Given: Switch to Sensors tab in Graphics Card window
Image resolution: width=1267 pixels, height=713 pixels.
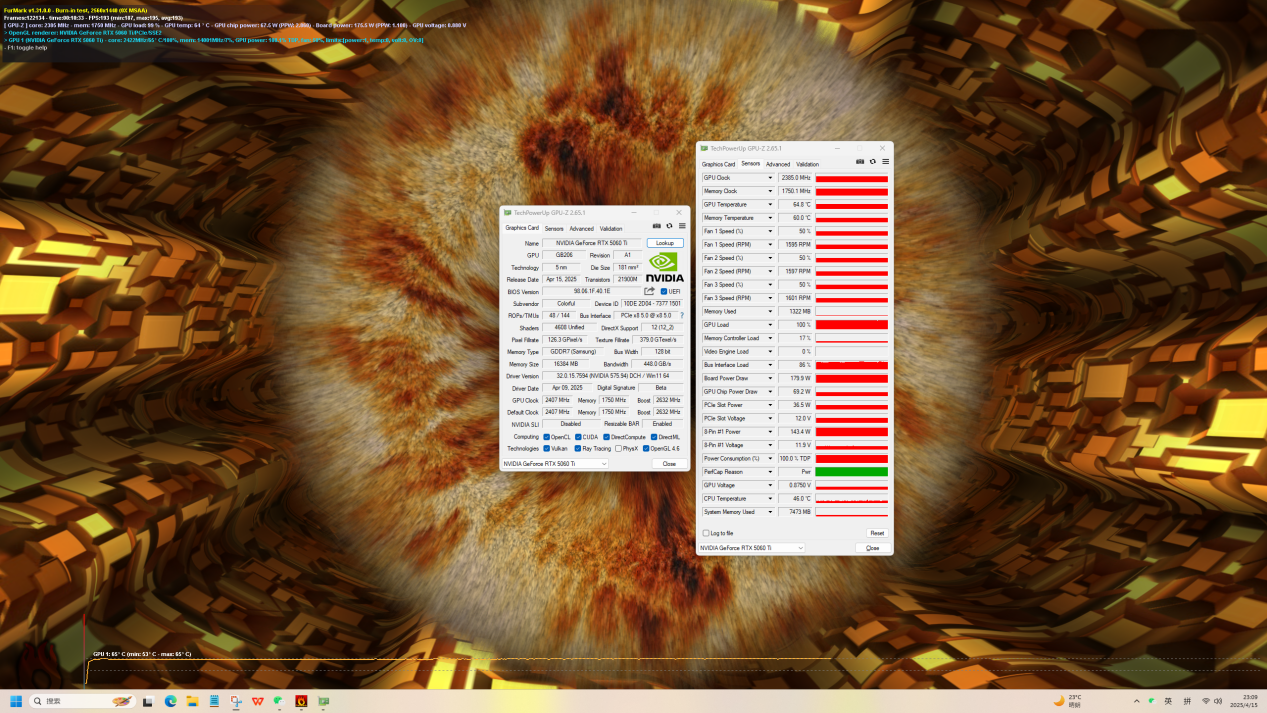Looking at the screenshot, I should tap(554, 228).
